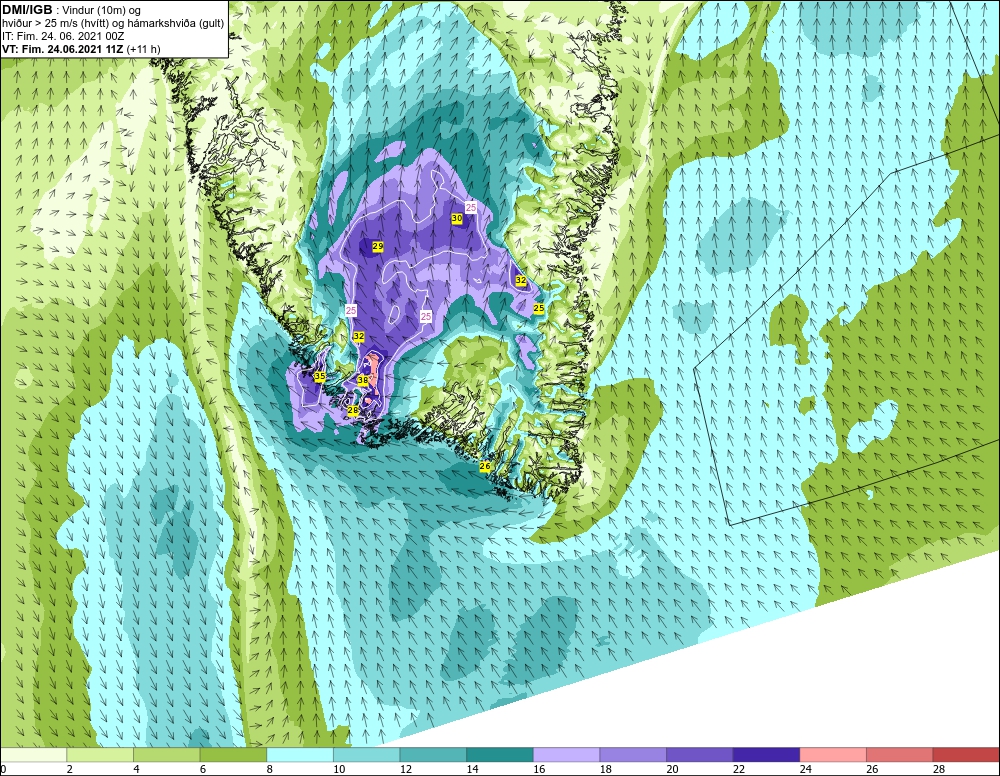Click the 4–6 m/s green legend swatch
The image size is (1000, 776).
point(166,755)
